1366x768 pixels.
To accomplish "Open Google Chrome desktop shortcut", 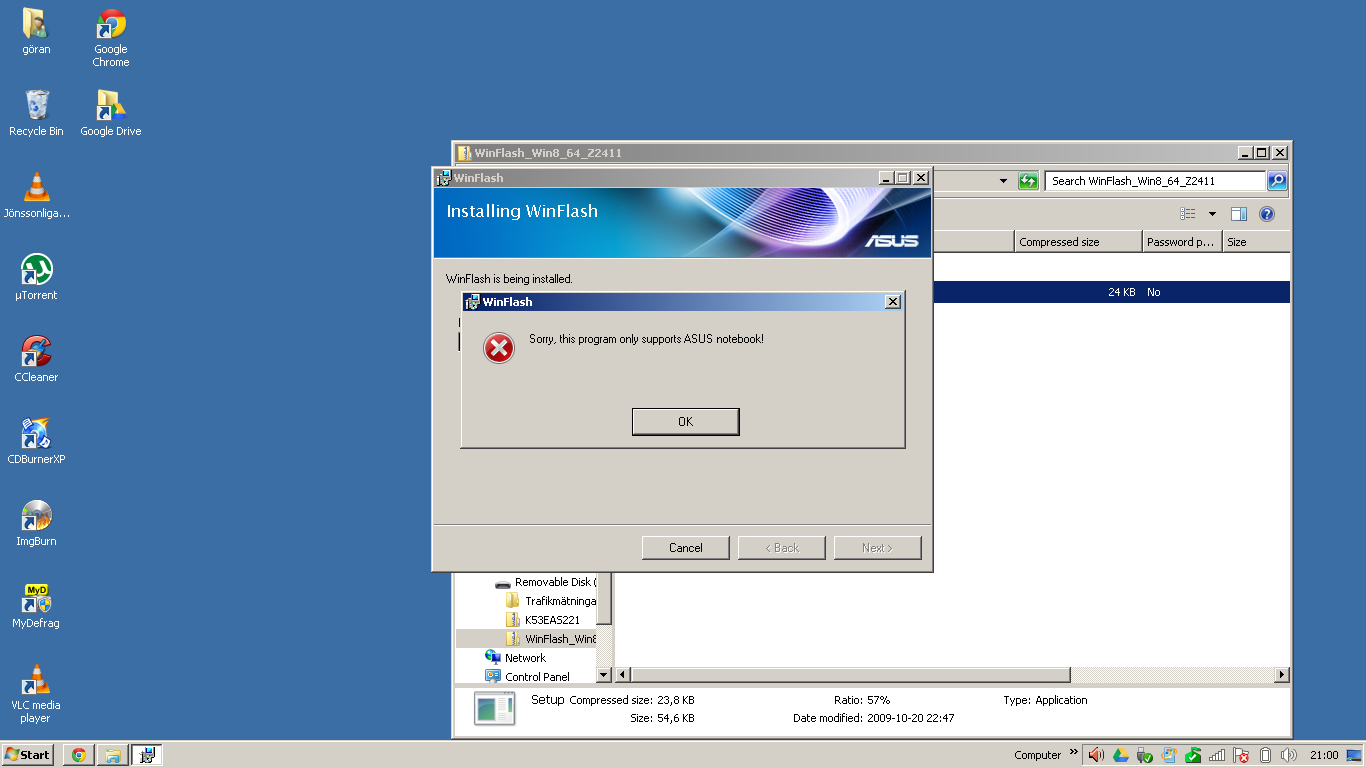I will [111, 38].
